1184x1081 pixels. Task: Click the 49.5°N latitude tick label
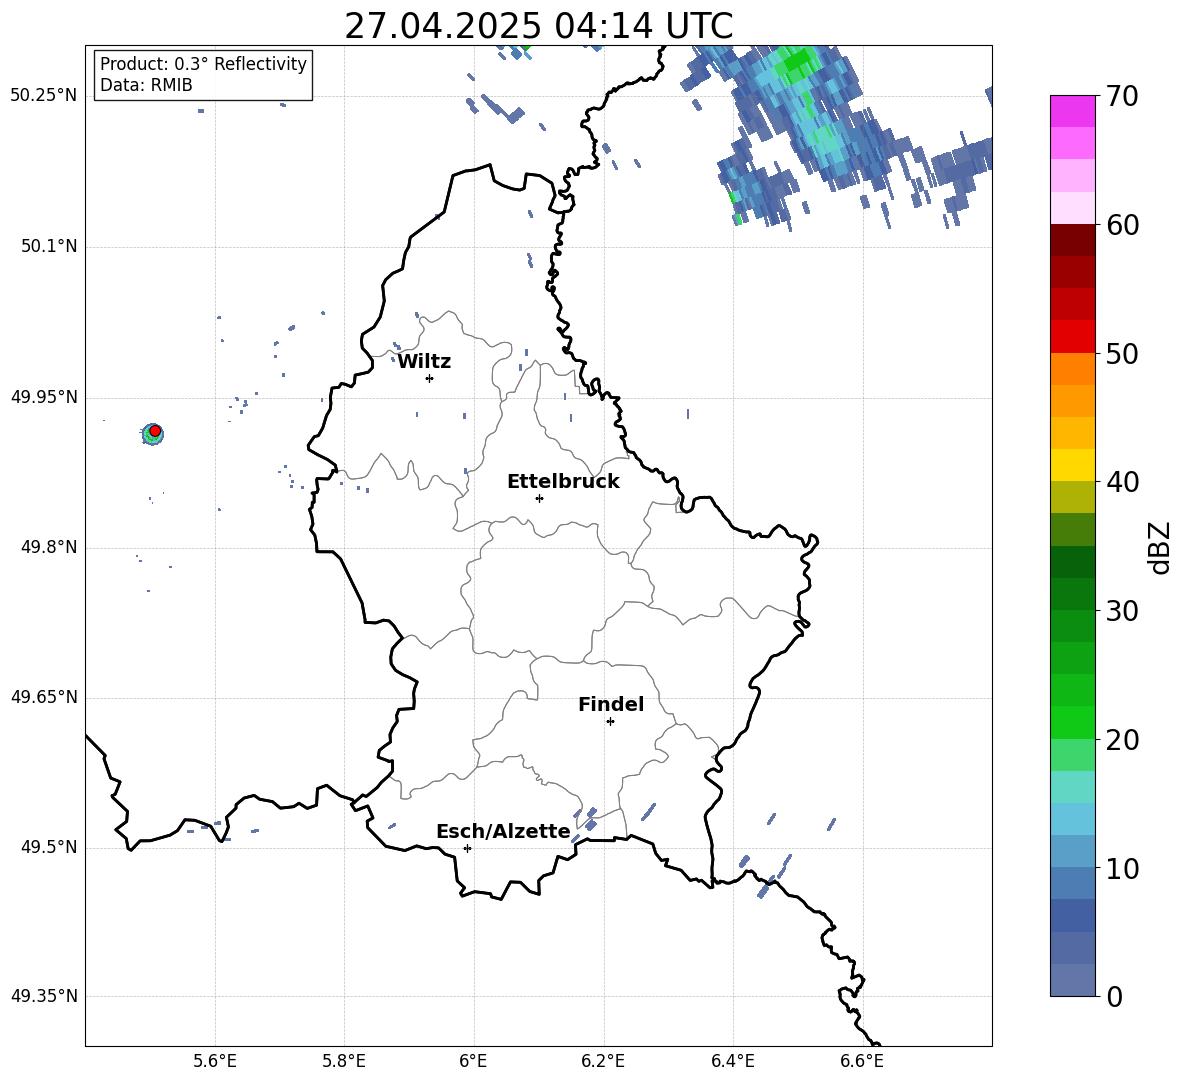click(48, 847)
